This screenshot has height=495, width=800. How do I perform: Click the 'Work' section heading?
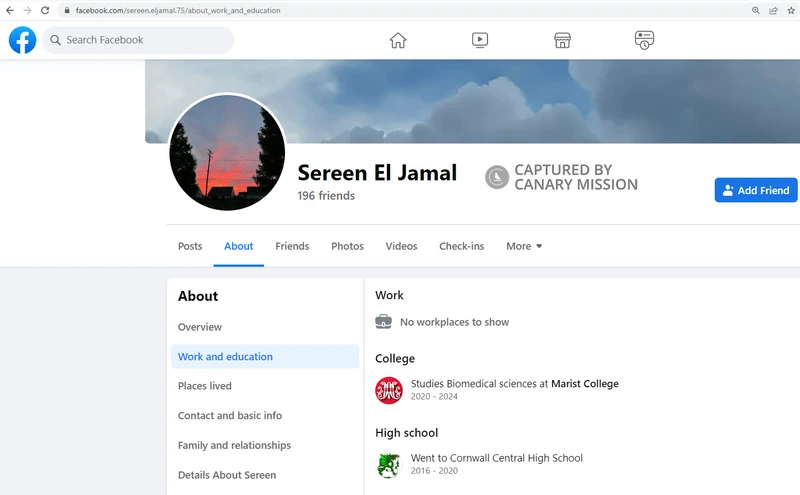tap(389, 295)
